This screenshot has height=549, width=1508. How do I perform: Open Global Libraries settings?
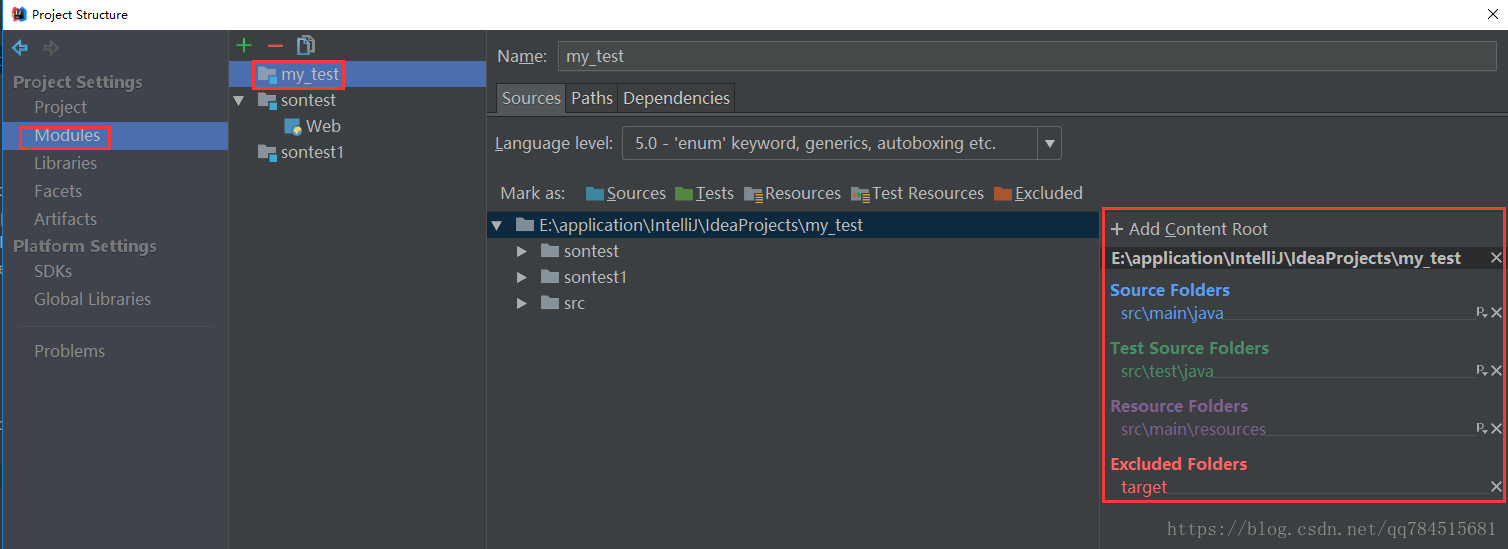point(92,299)
